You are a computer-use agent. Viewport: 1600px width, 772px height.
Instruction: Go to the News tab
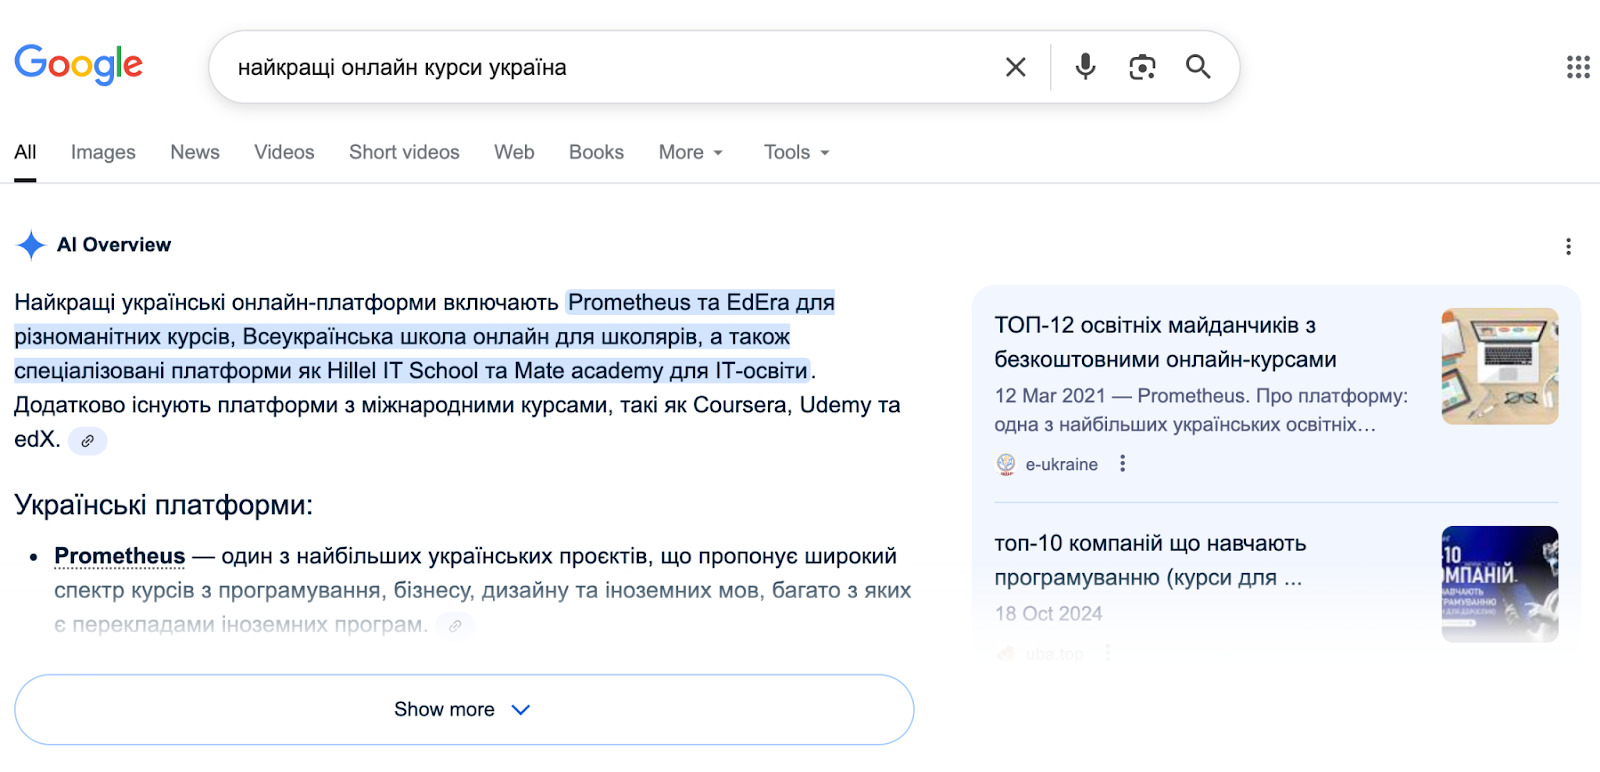[195, 152]
